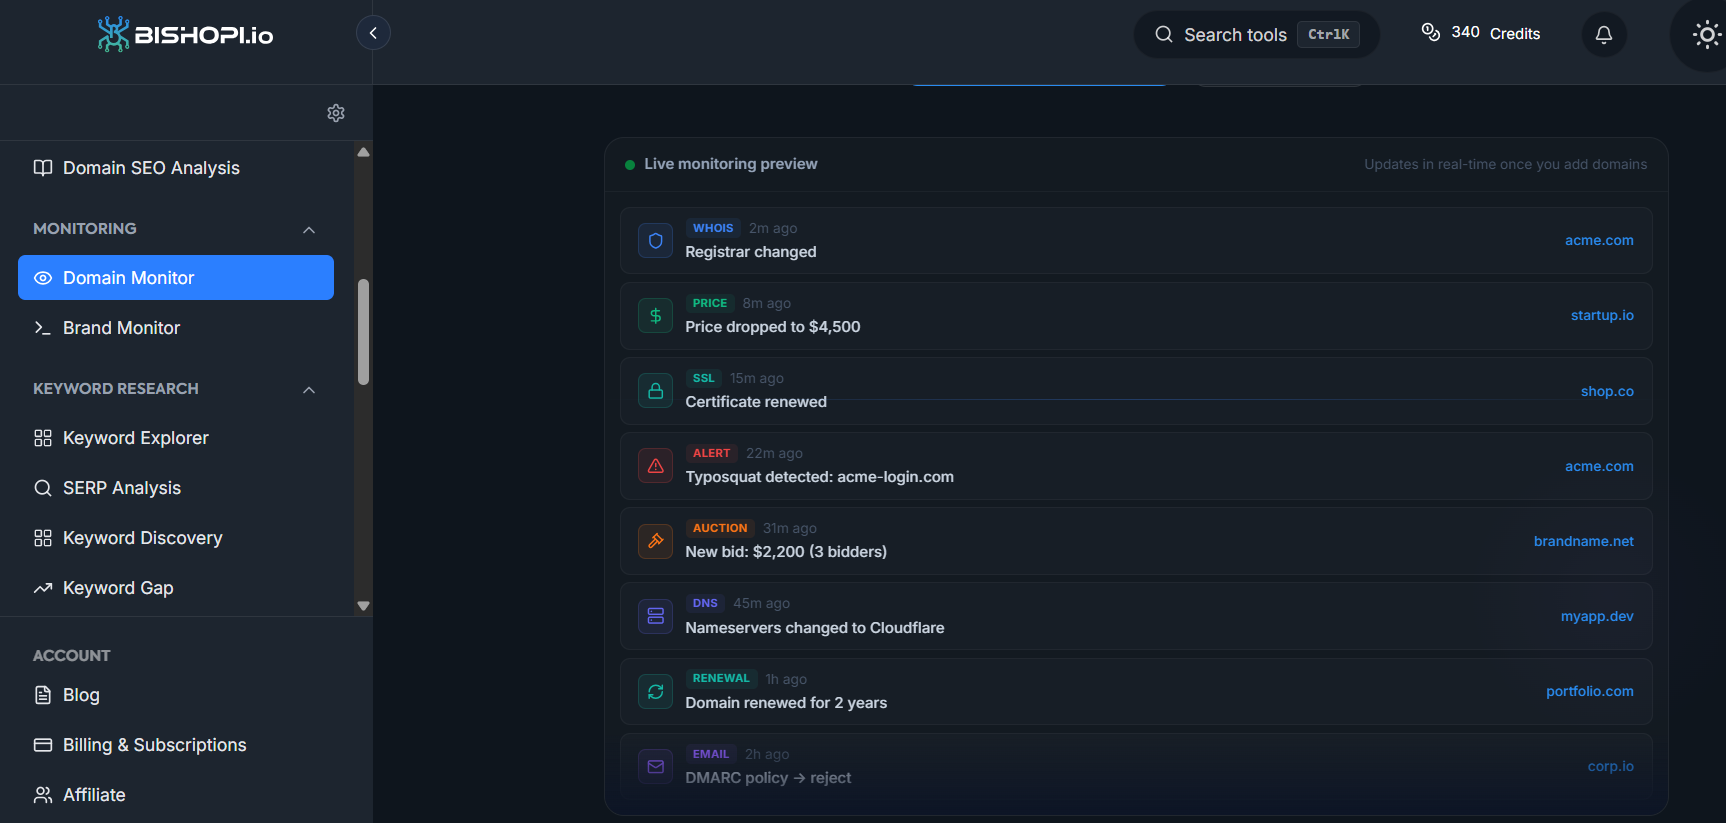Open the notifications bell
1726x823 pixels.
click(x=1604, y=35)
